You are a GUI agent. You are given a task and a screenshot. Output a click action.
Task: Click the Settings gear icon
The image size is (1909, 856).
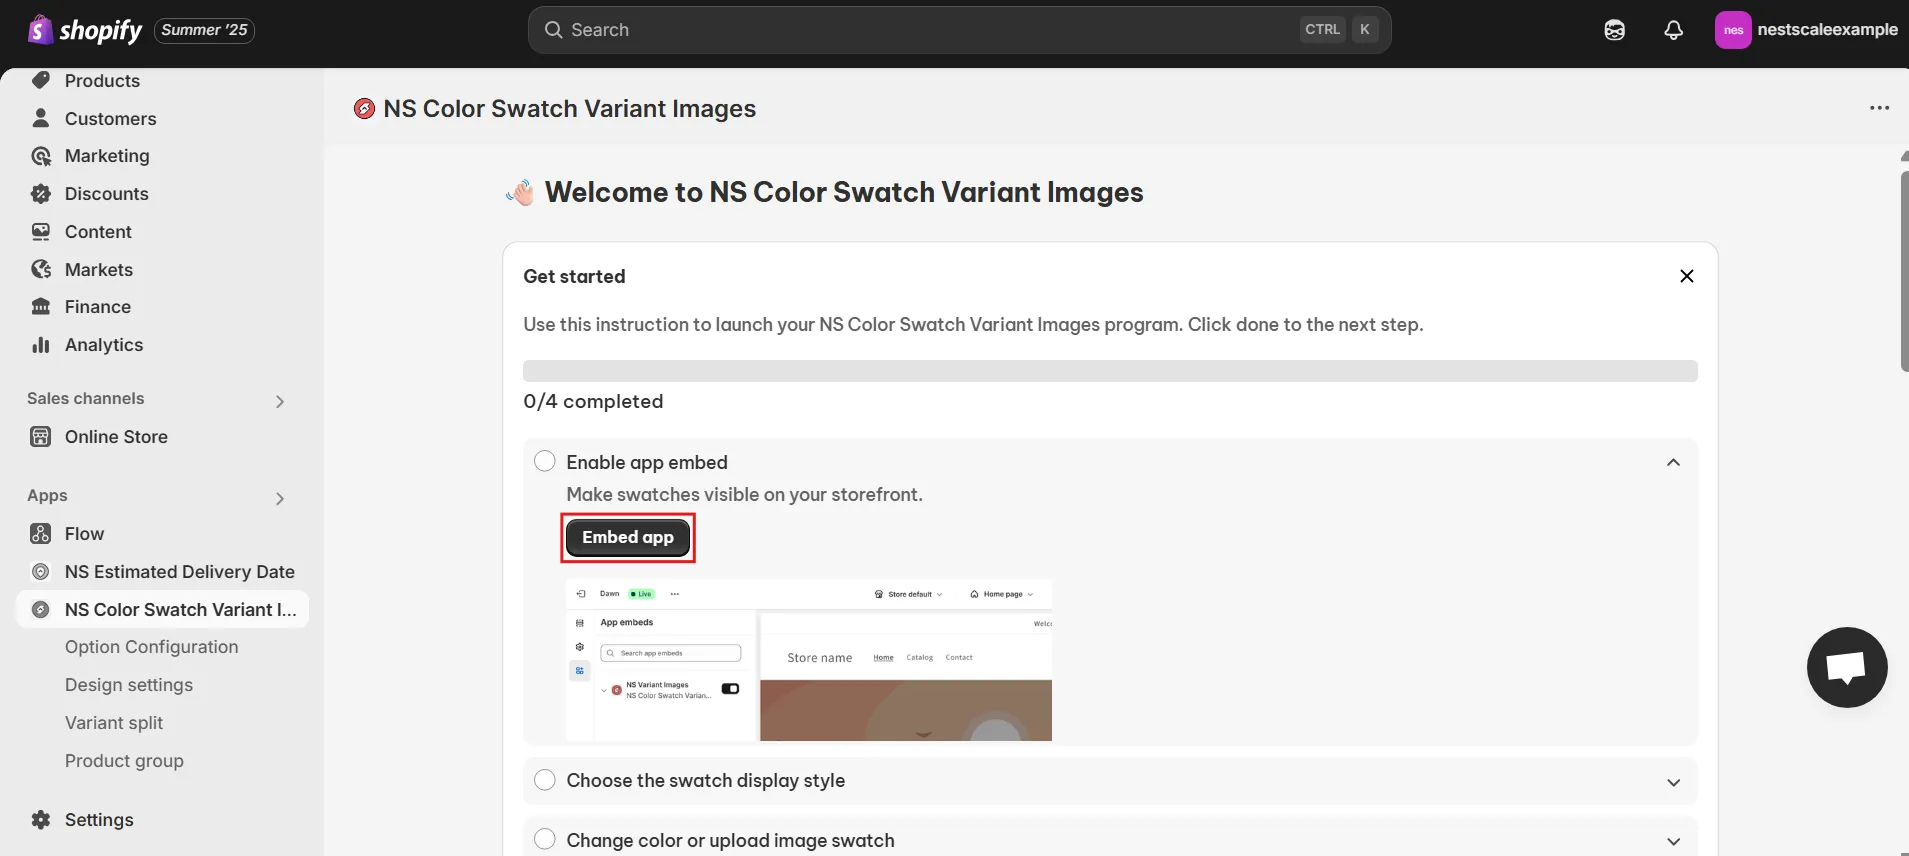41,820
